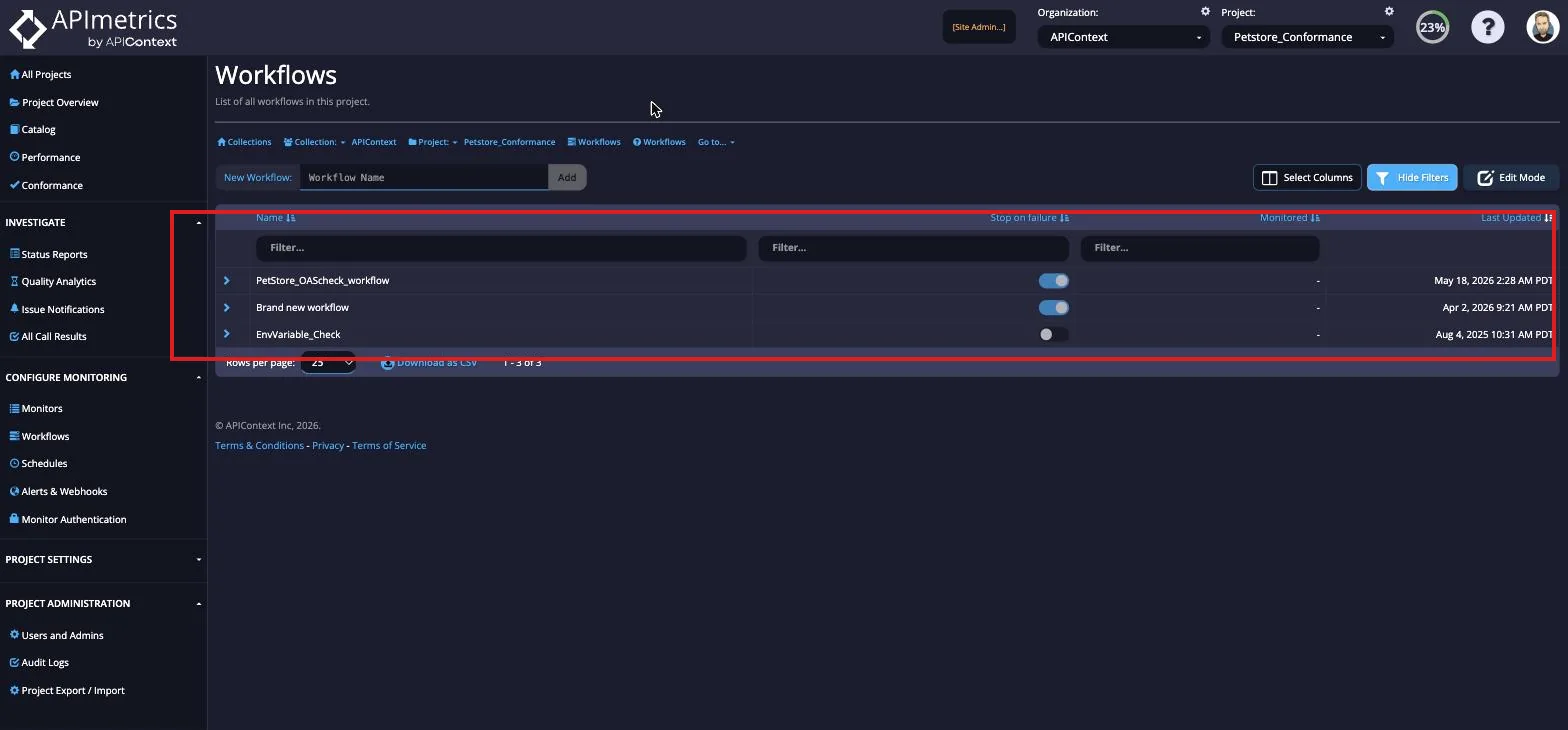Click Select Columns button
This screenshot has height=730, width=1568.
pos(1307,177)
